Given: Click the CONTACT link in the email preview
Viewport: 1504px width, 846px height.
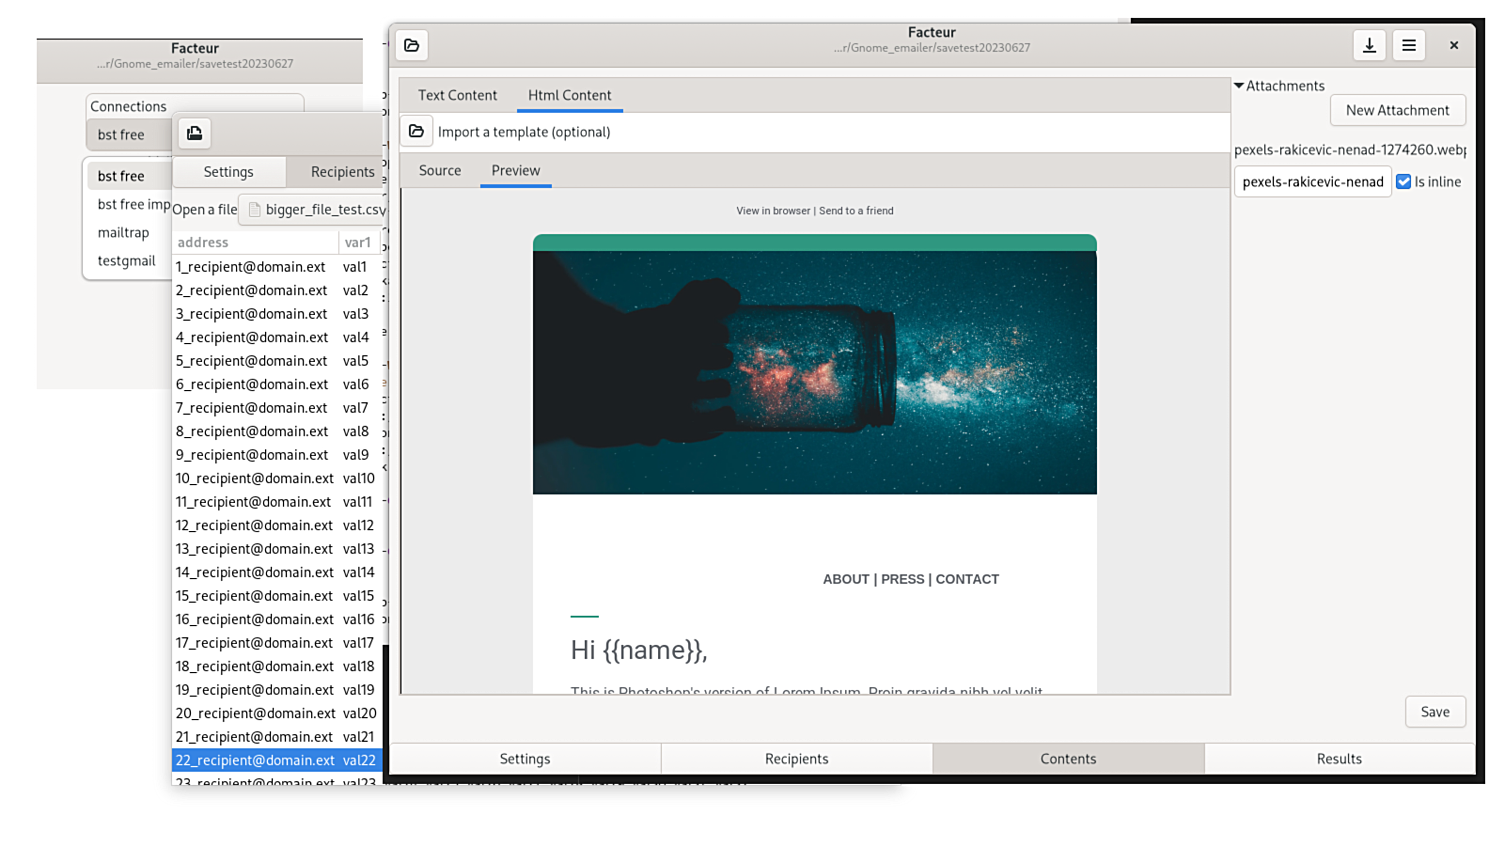Looking at the screenshot, I should point(966,579).
